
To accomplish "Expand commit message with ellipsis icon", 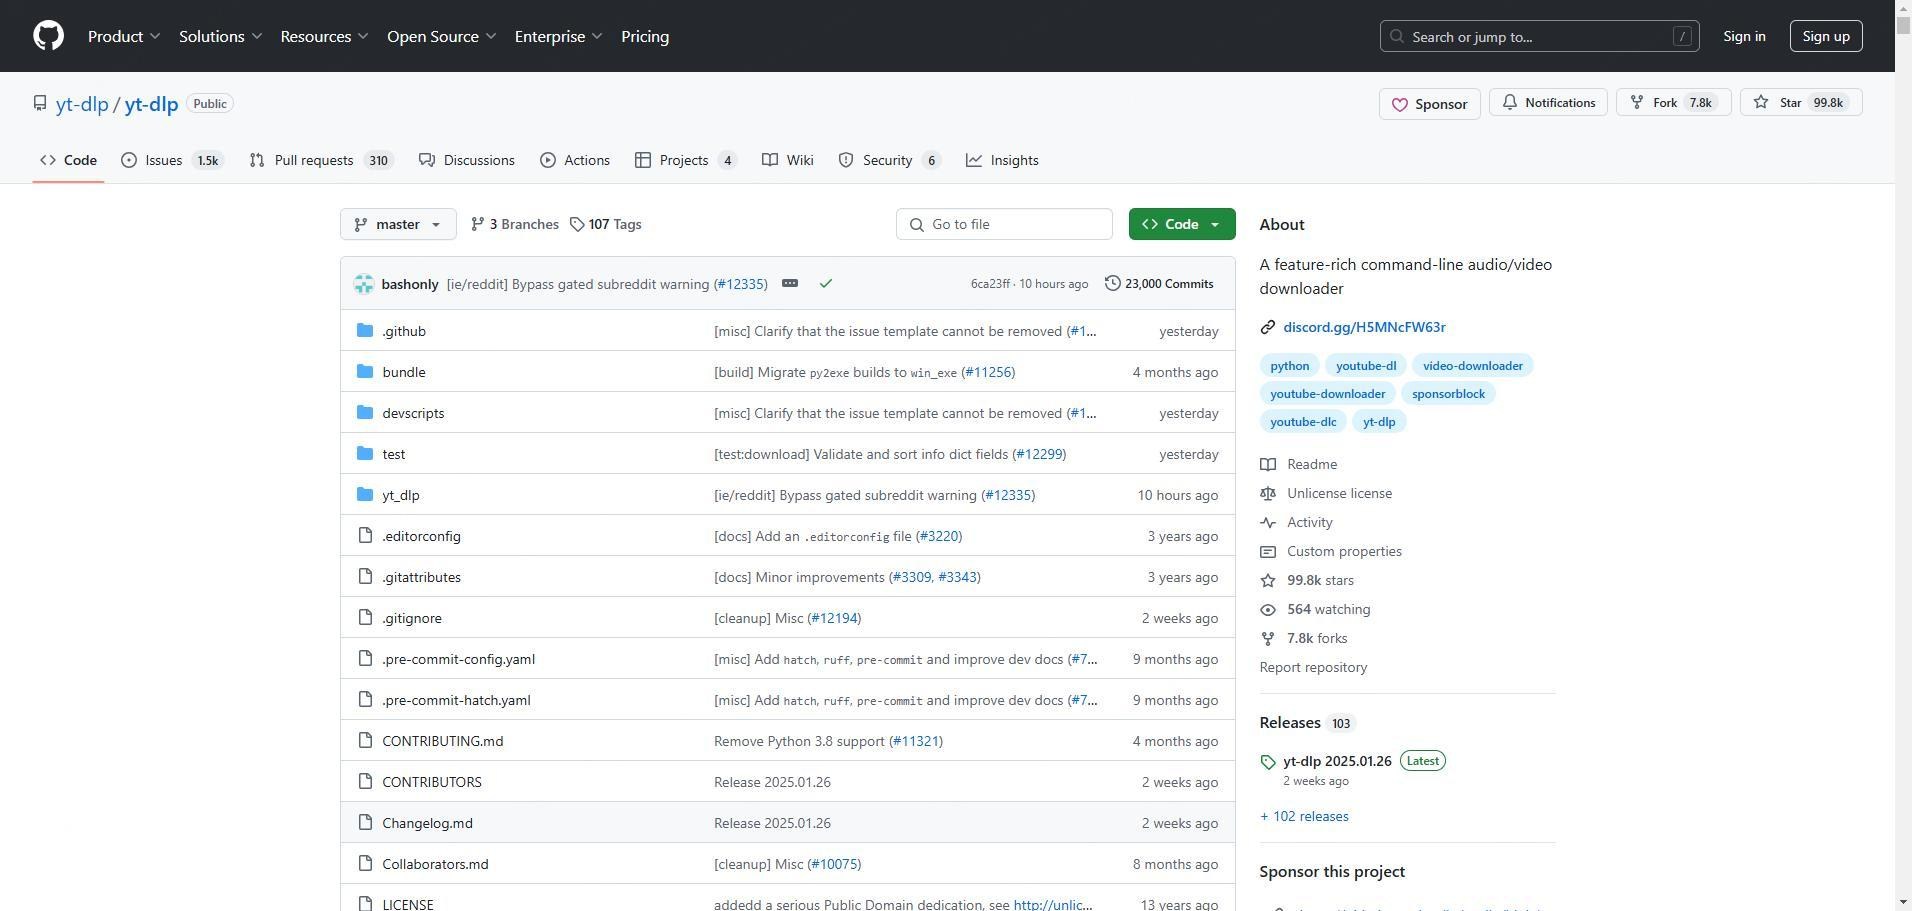I will coord(790,283).
